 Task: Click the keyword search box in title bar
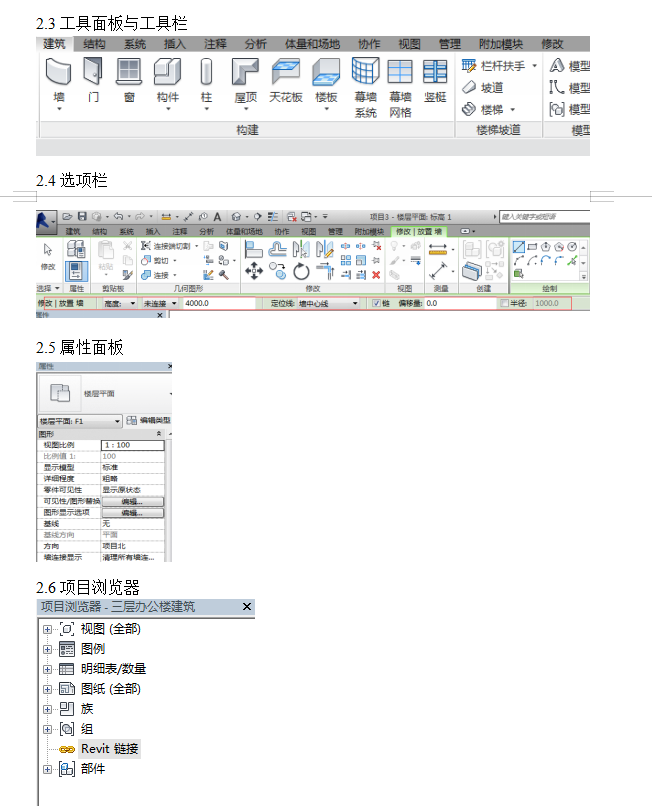point(544,216)
